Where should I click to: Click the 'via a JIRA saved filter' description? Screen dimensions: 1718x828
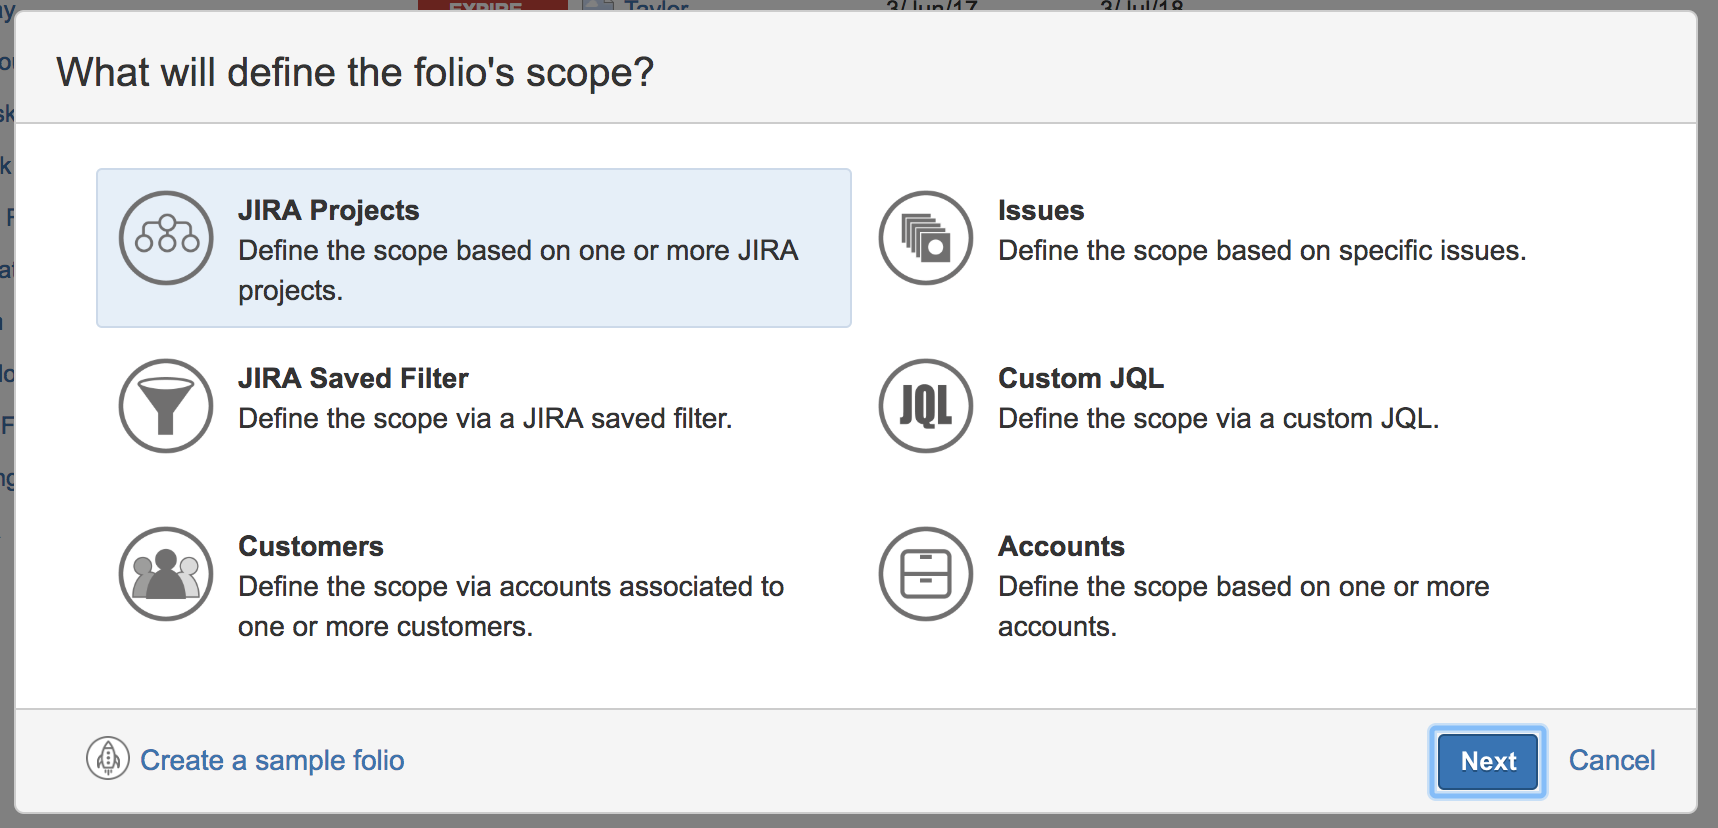[485, 418]
